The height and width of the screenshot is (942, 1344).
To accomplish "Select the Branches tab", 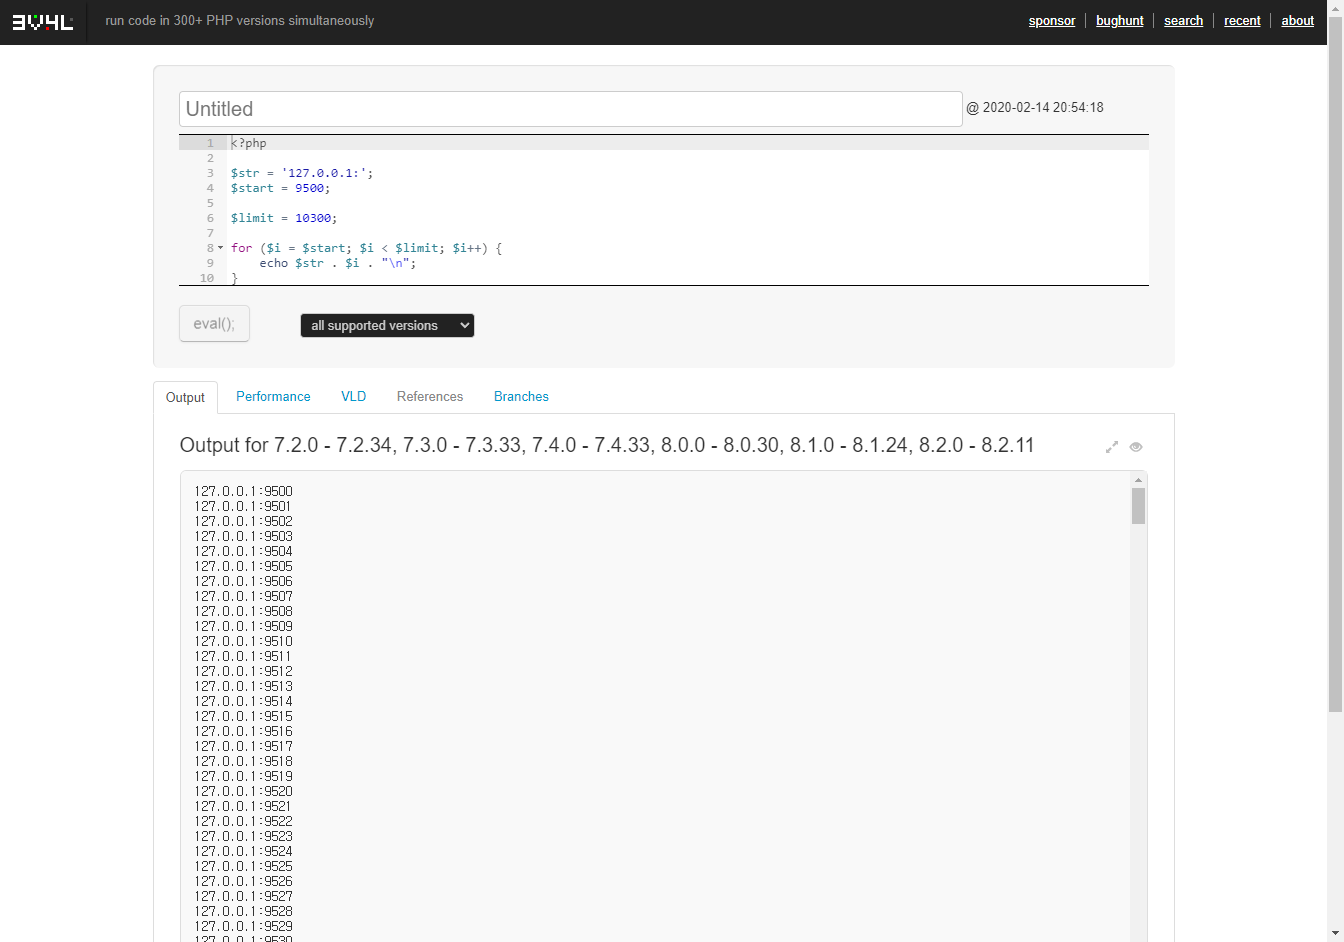I will click(x=521, y=396).
